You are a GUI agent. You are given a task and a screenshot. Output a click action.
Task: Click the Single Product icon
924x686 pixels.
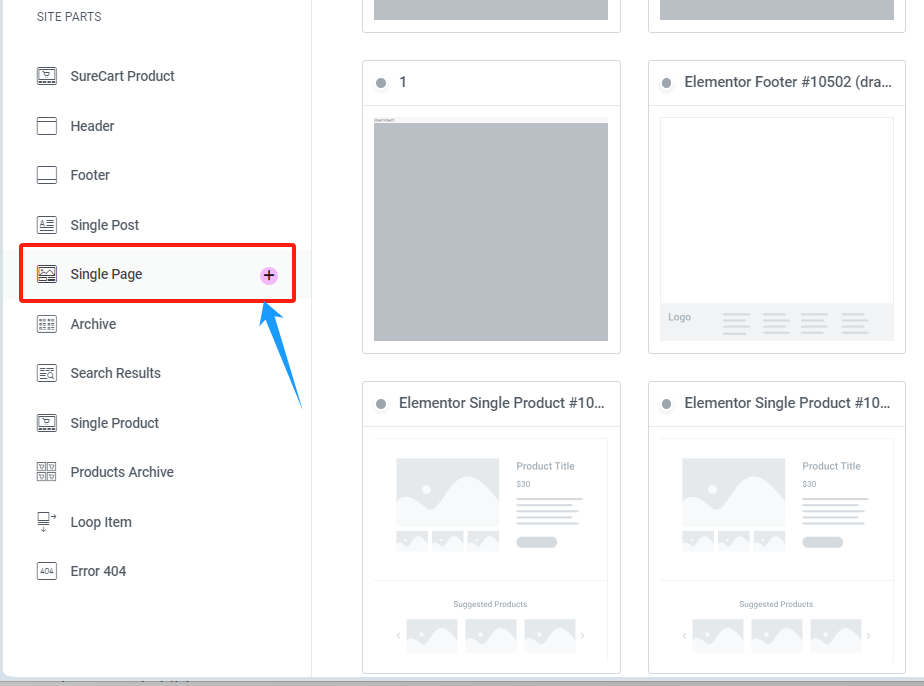(x=46, y=423)
